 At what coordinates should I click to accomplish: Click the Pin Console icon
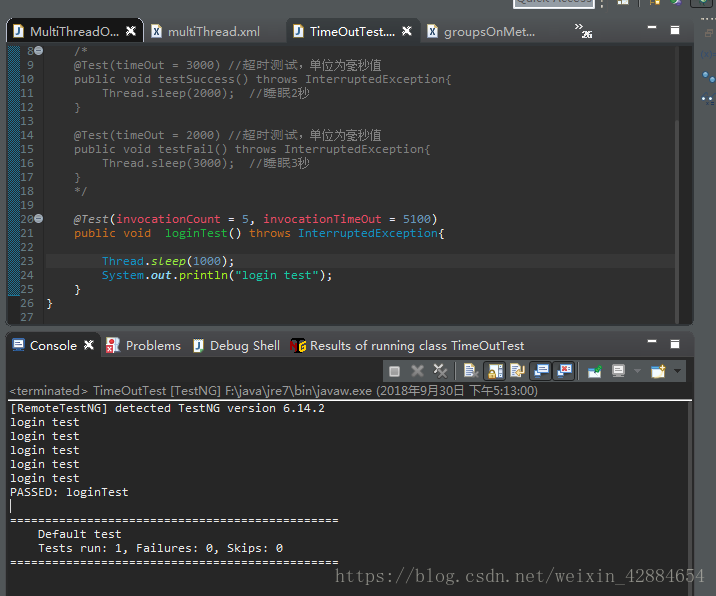594,371
